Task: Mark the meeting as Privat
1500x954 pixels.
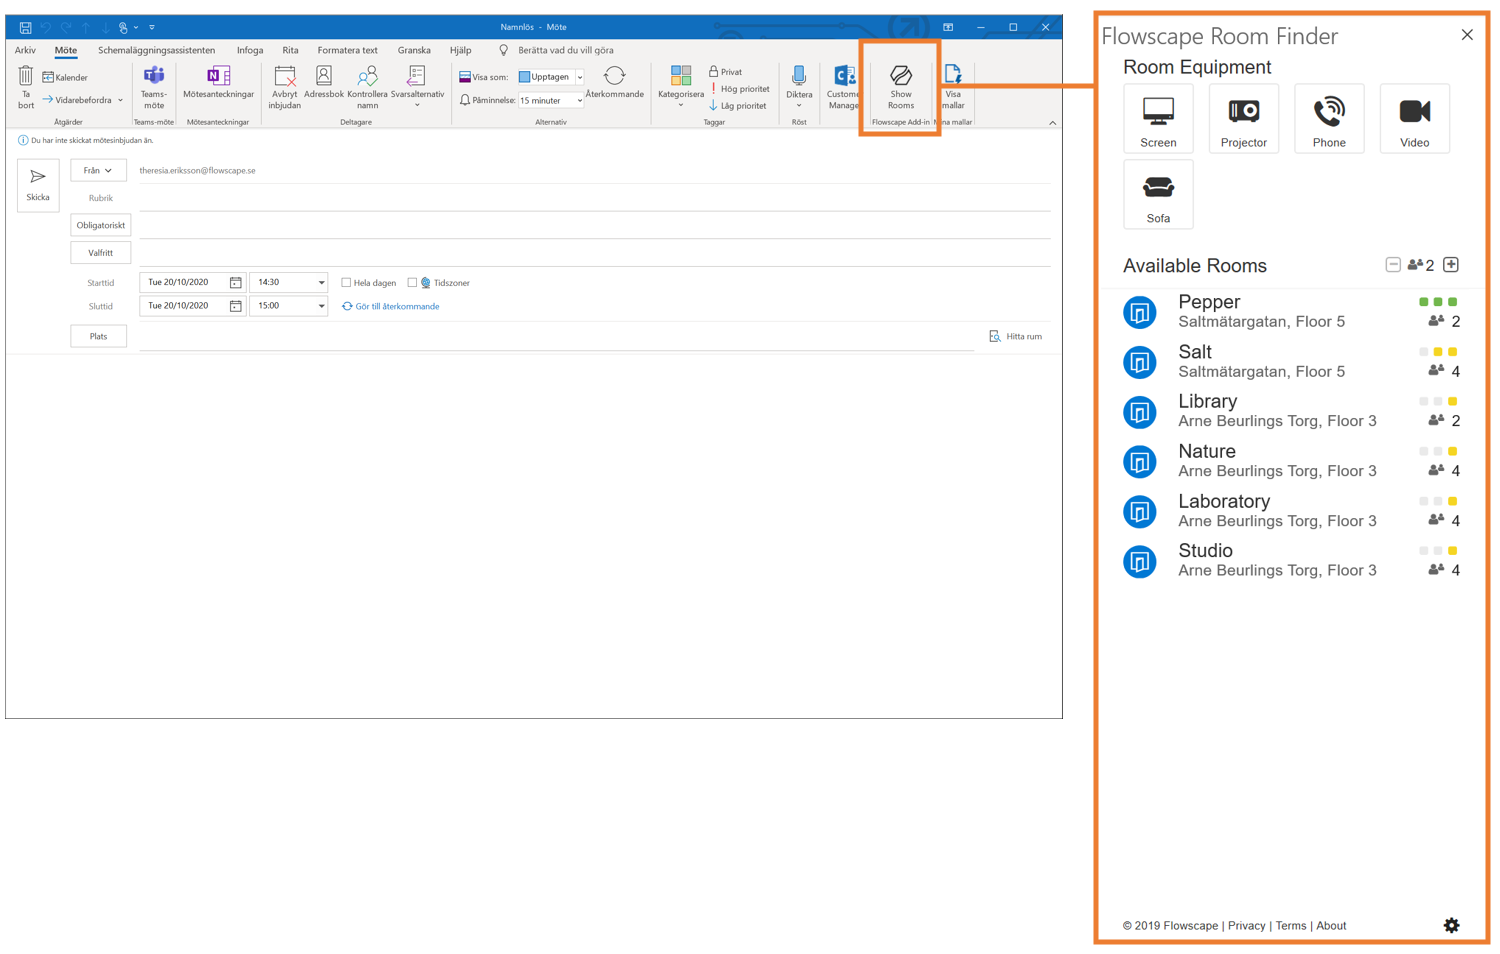Action: click(x=726, y=72)
